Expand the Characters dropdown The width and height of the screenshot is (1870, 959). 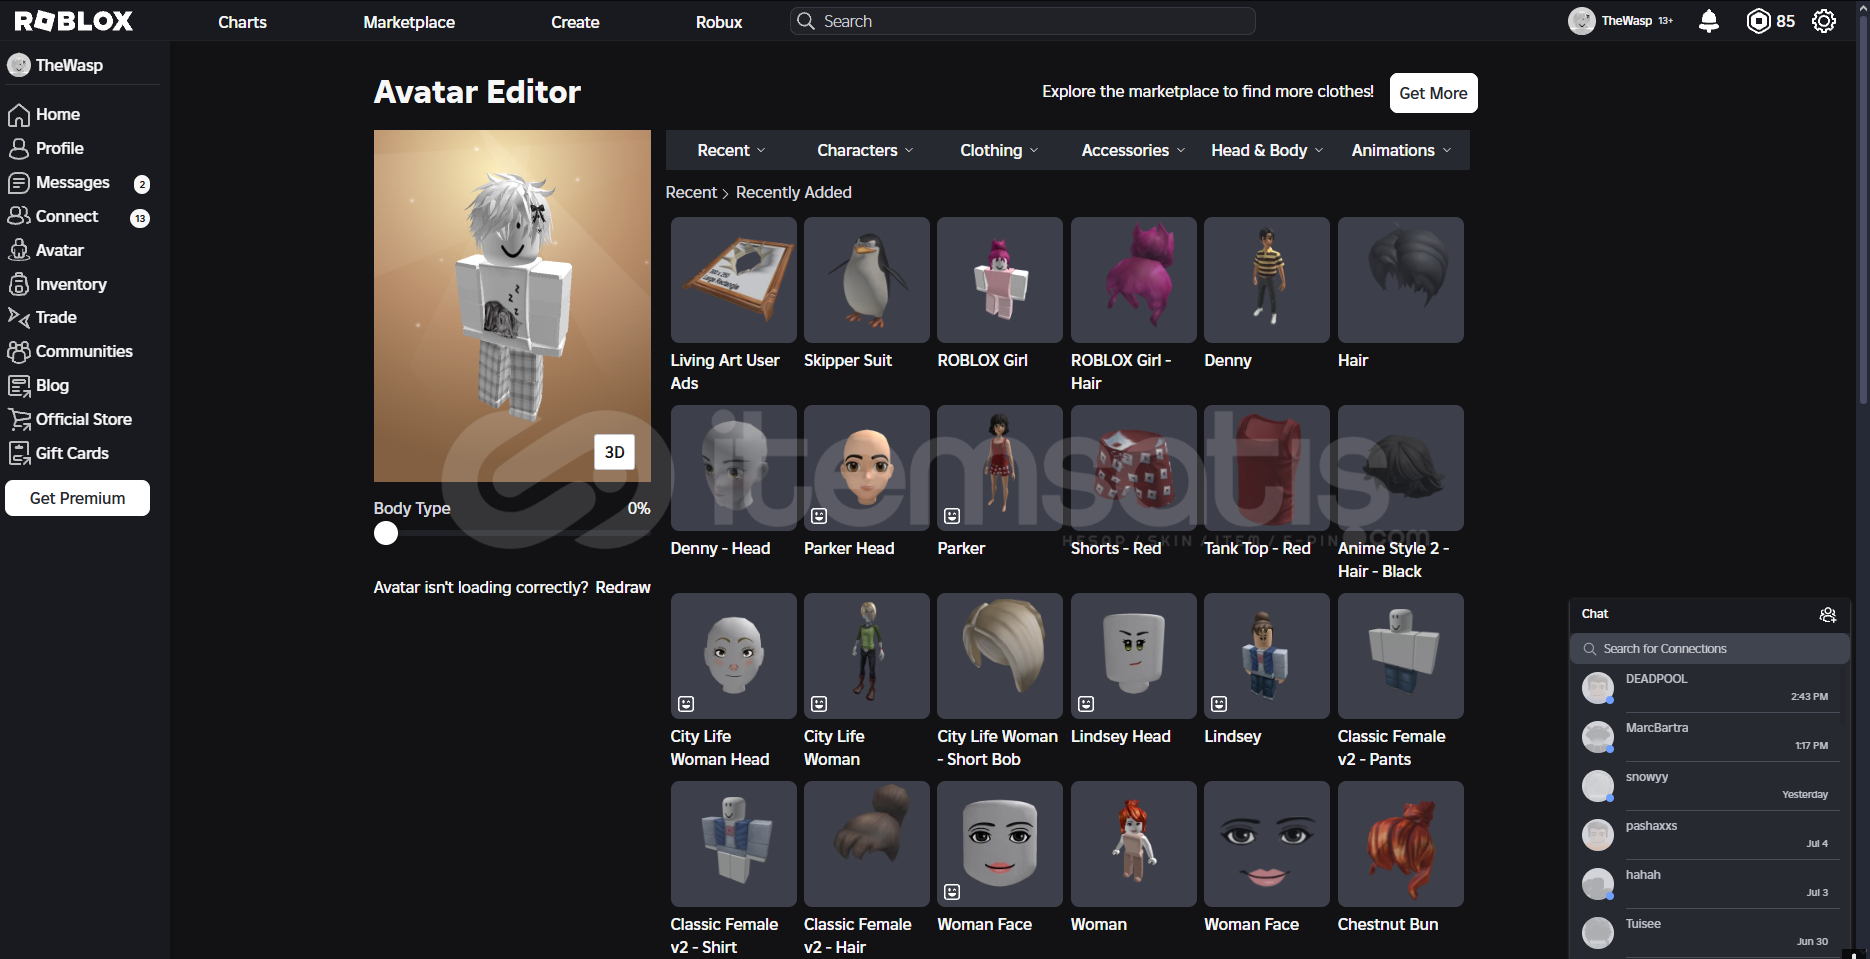[x=865, y=151]
